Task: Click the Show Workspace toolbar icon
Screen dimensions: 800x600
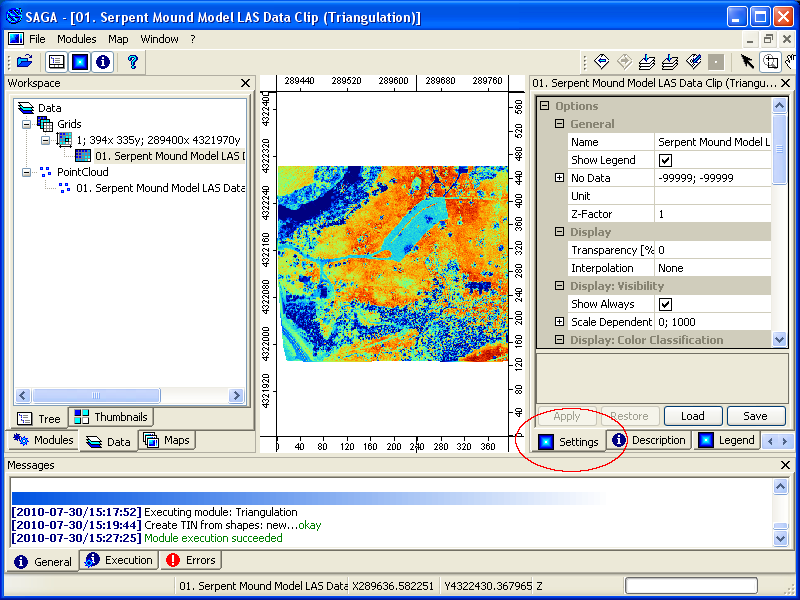Action: 56,61
